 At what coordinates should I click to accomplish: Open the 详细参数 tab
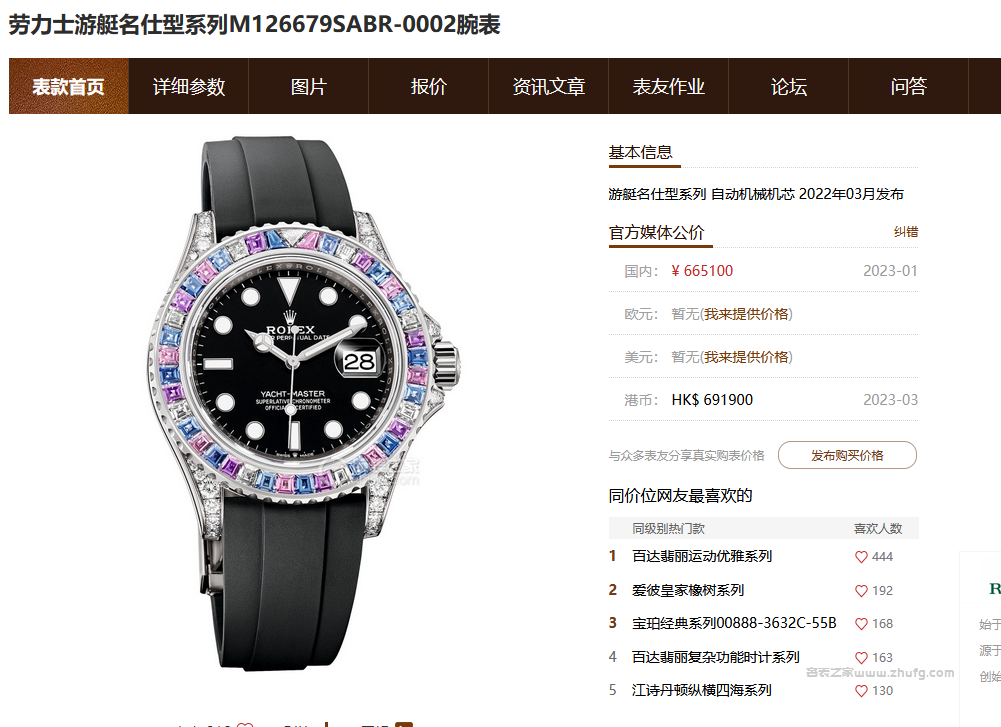188,86
